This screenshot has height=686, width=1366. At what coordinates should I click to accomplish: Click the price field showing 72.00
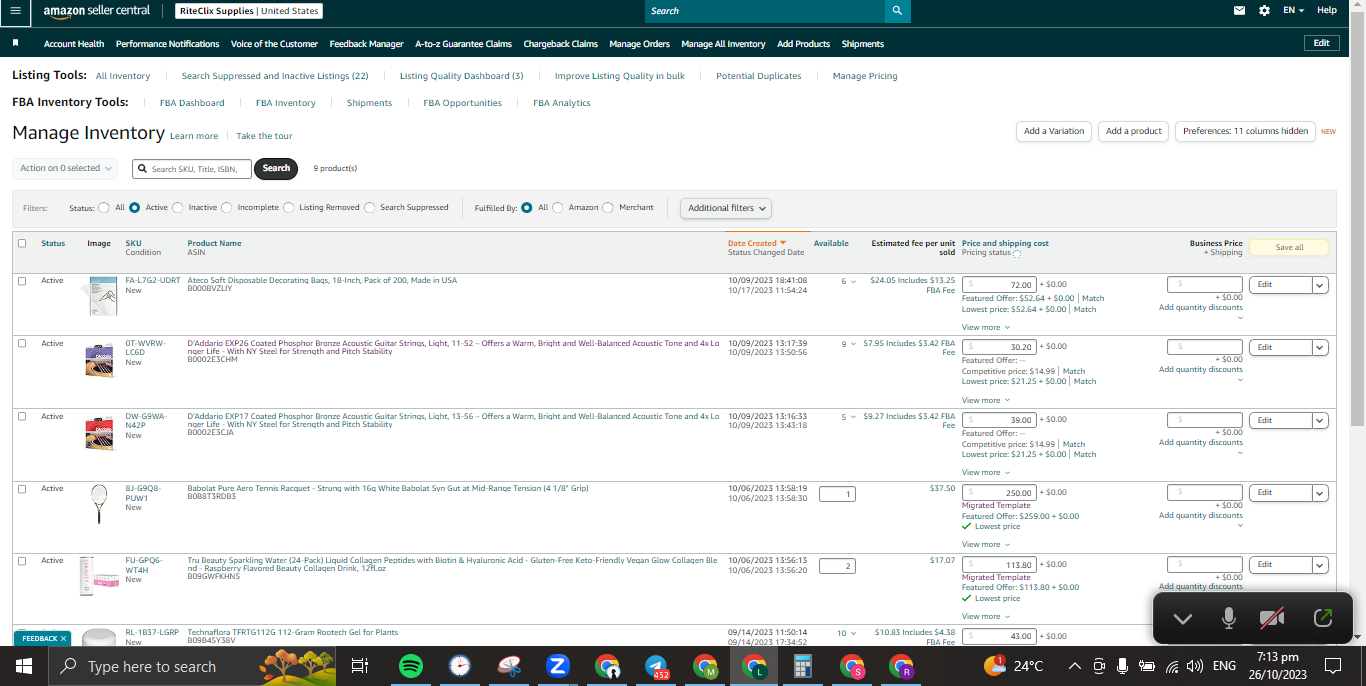coord(999,285)
